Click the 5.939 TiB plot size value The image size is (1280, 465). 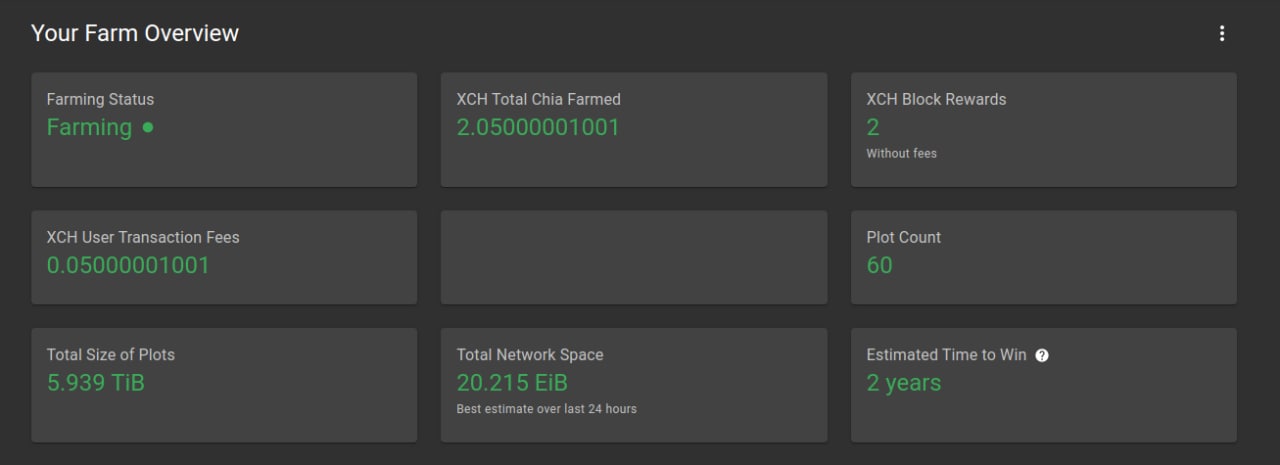click(95, 382)
